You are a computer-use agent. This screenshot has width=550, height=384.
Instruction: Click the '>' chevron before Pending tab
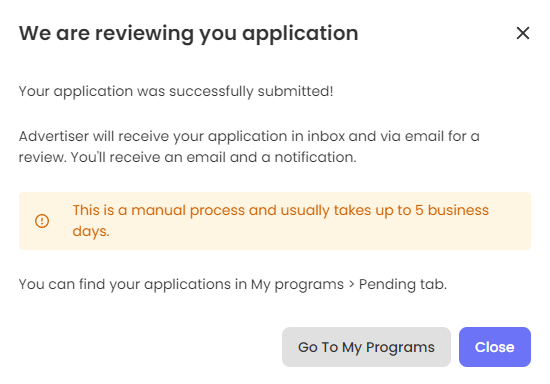point(351,284)
